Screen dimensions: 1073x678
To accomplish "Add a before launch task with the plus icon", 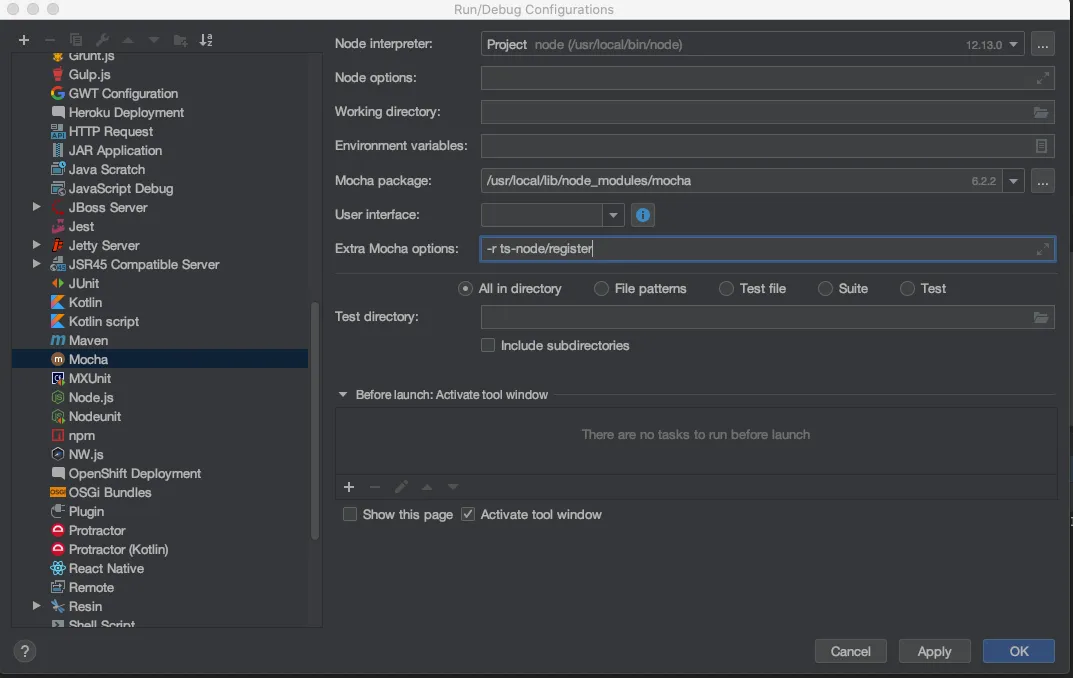I will tap(349, 487).
